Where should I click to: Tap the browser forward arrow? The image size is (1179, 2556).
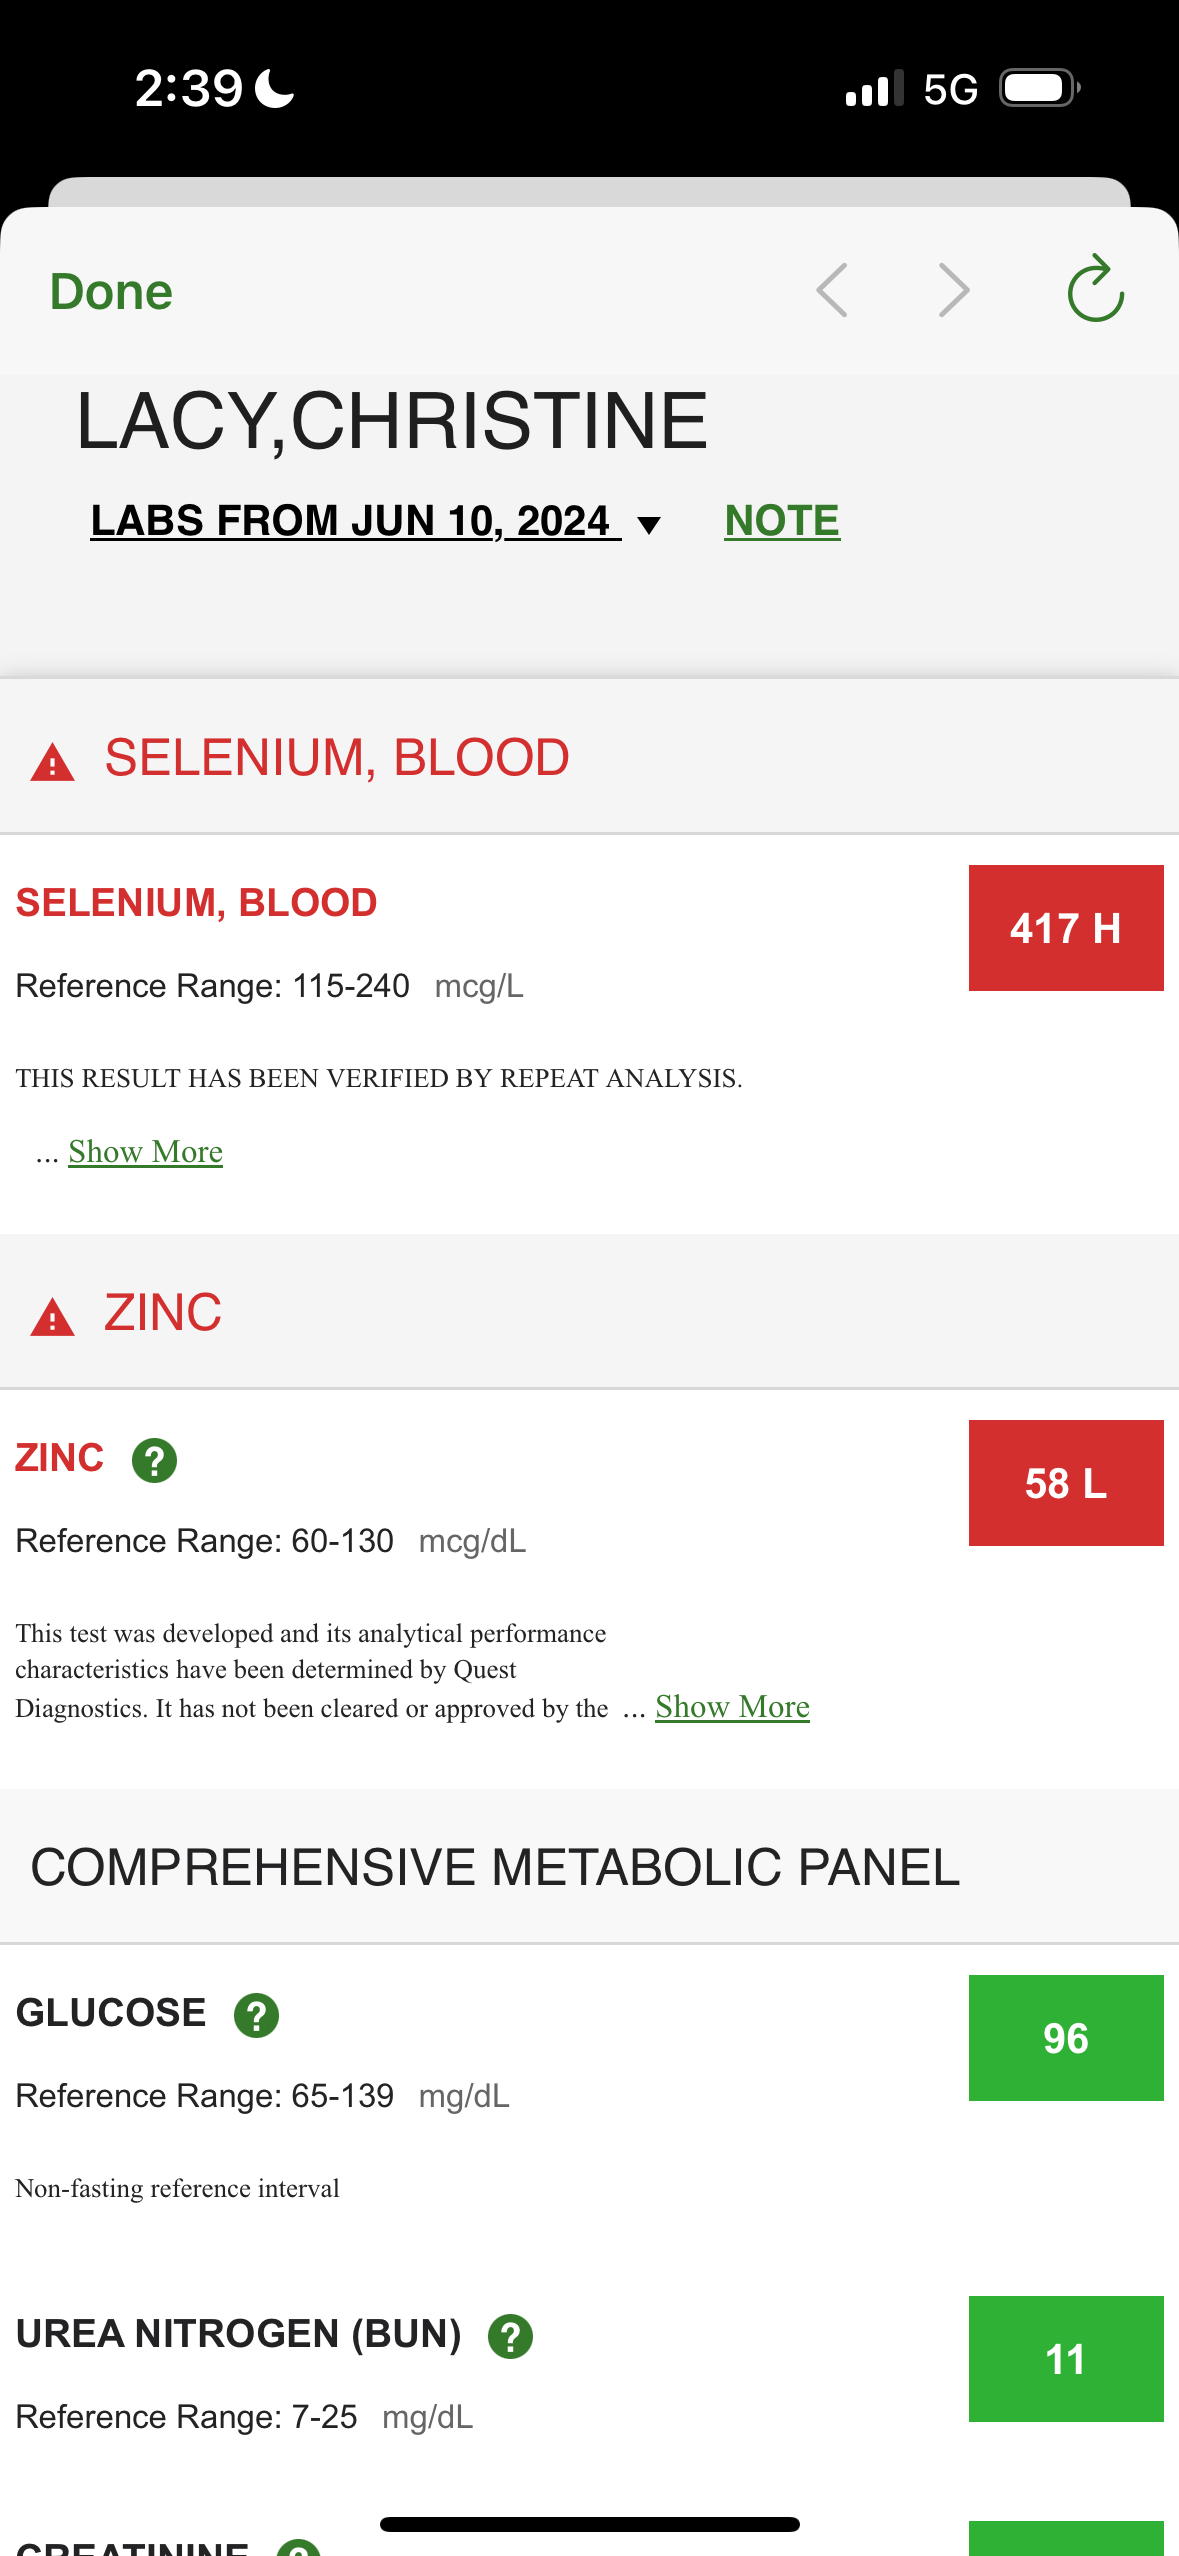pos(955,290)
